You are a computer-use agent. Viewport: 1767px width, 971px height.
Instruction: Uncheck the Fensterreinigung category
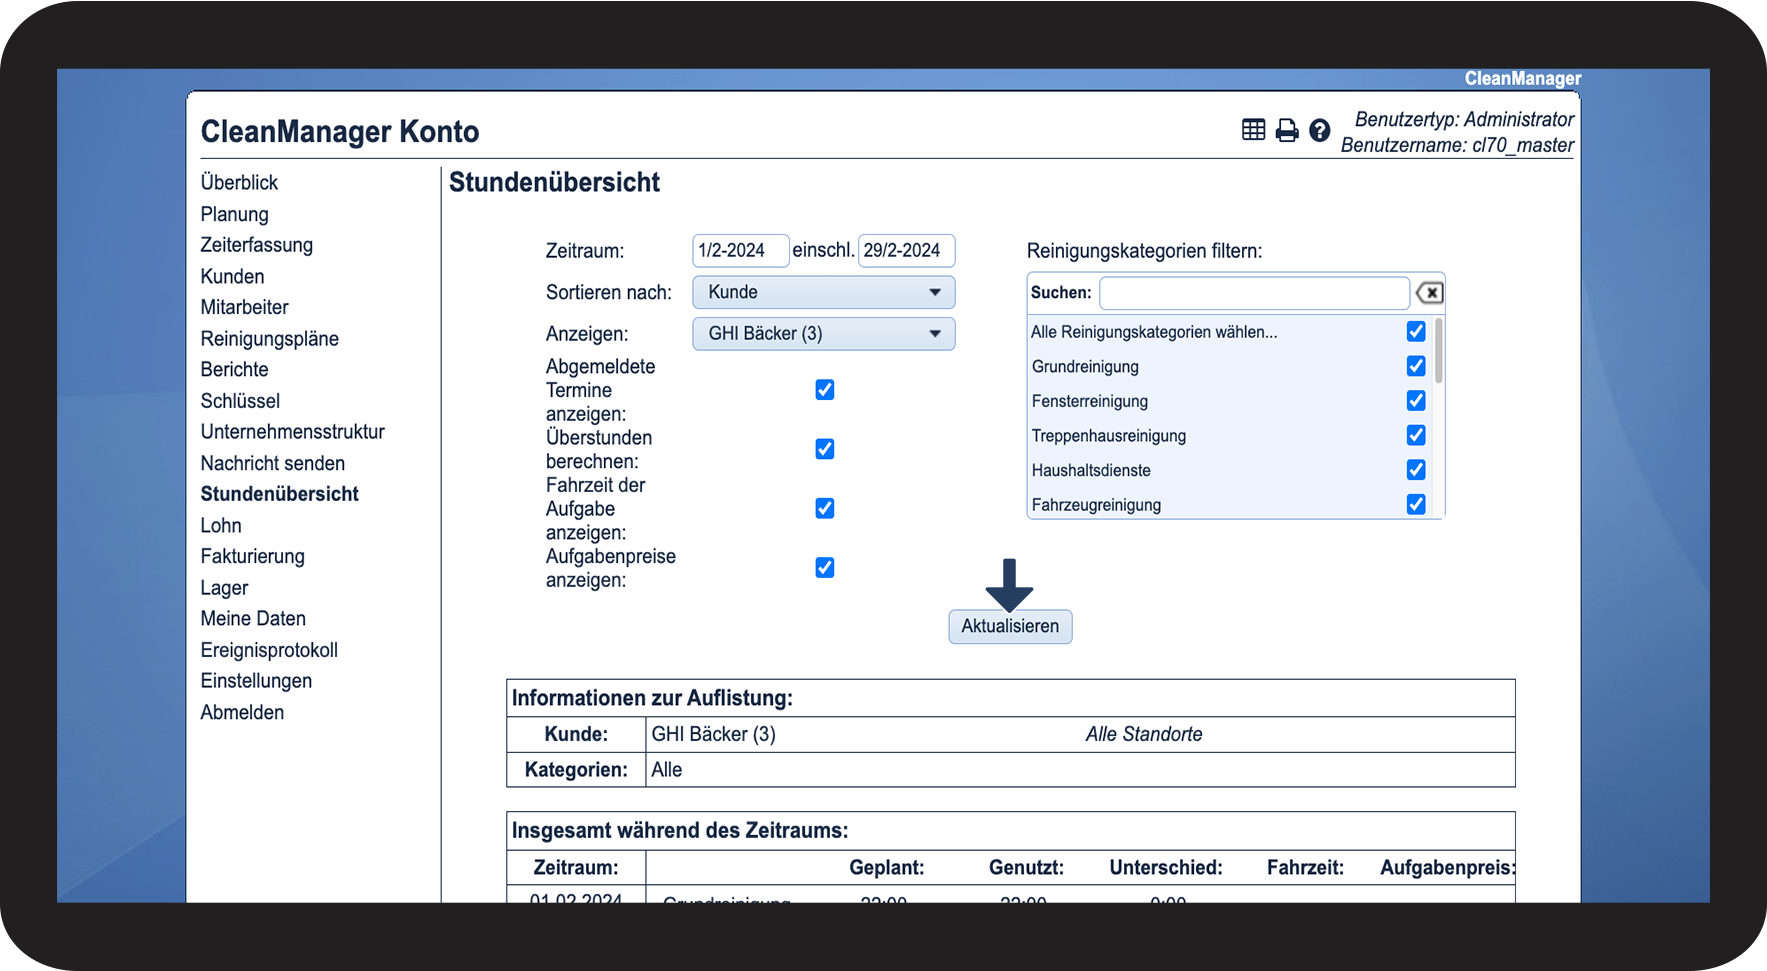1415,401
